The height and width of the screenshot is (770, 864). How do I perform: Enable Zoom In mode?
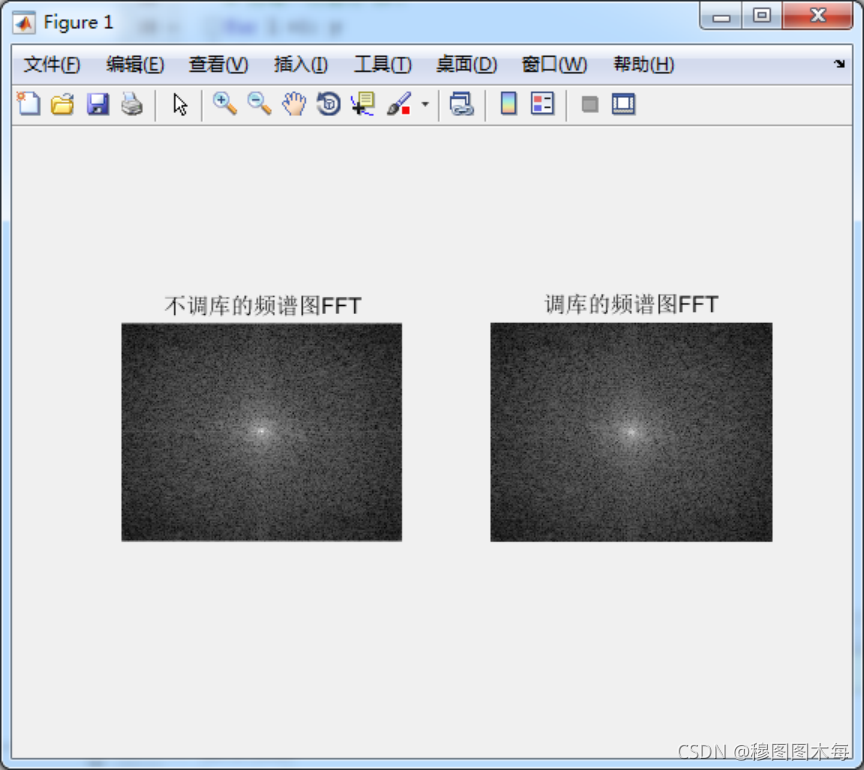(x=224, y=103)
